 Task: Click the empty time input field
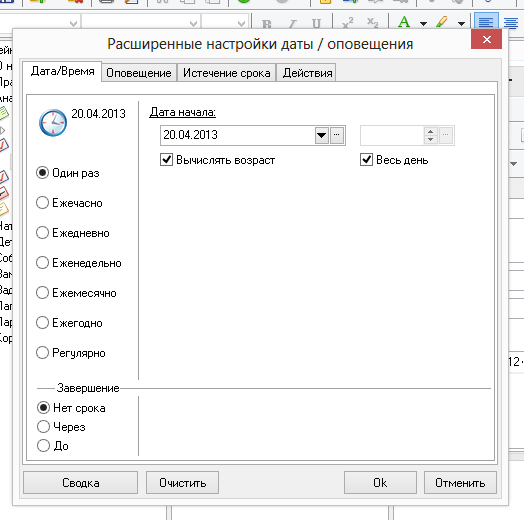click(392, 135)
